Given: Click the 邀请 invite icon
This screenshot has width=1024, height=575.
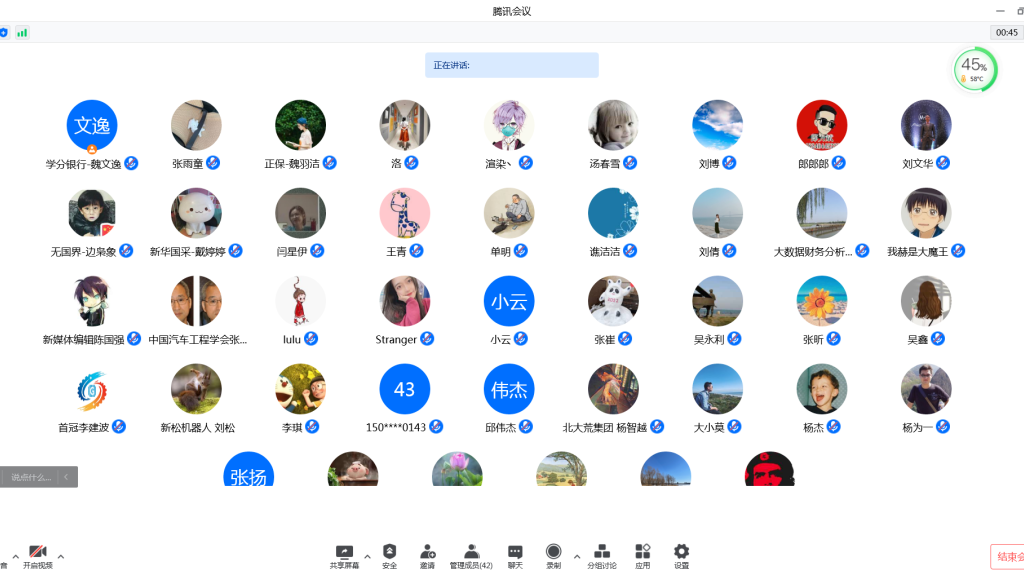Looking at the screenshot, I should [x=427, y=552].
